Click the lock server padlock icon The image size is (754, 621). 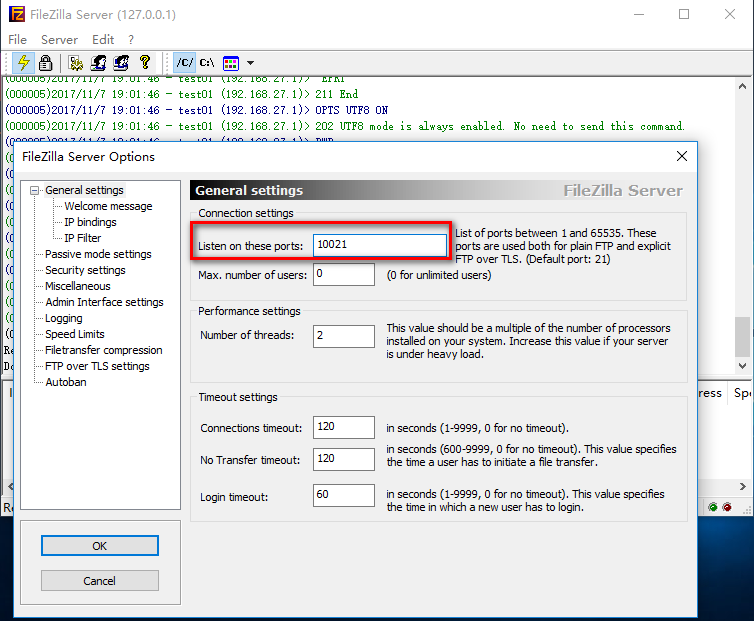pyautogui.click(x=46, y=63)
